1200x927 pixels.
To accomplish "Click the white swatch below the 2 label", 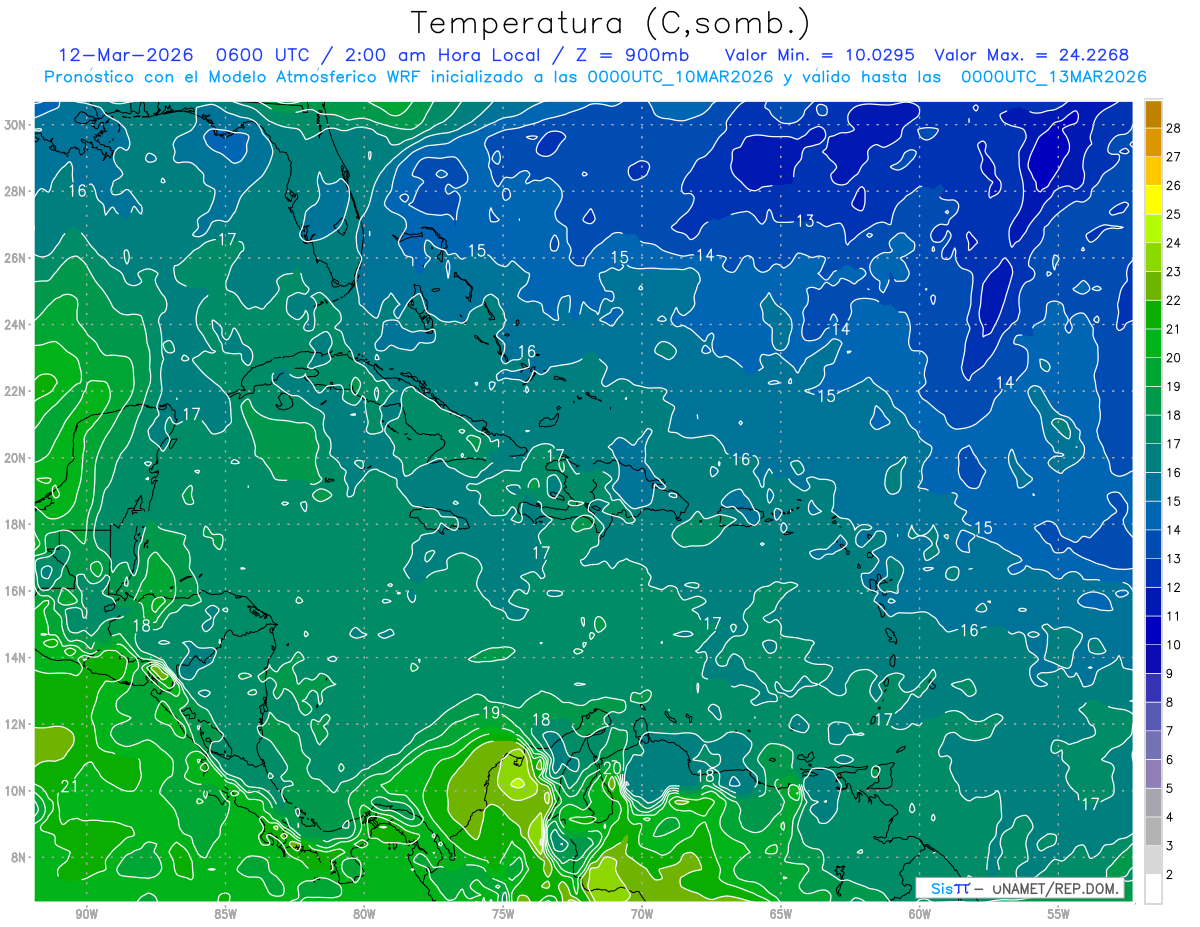I will 1153,889.
